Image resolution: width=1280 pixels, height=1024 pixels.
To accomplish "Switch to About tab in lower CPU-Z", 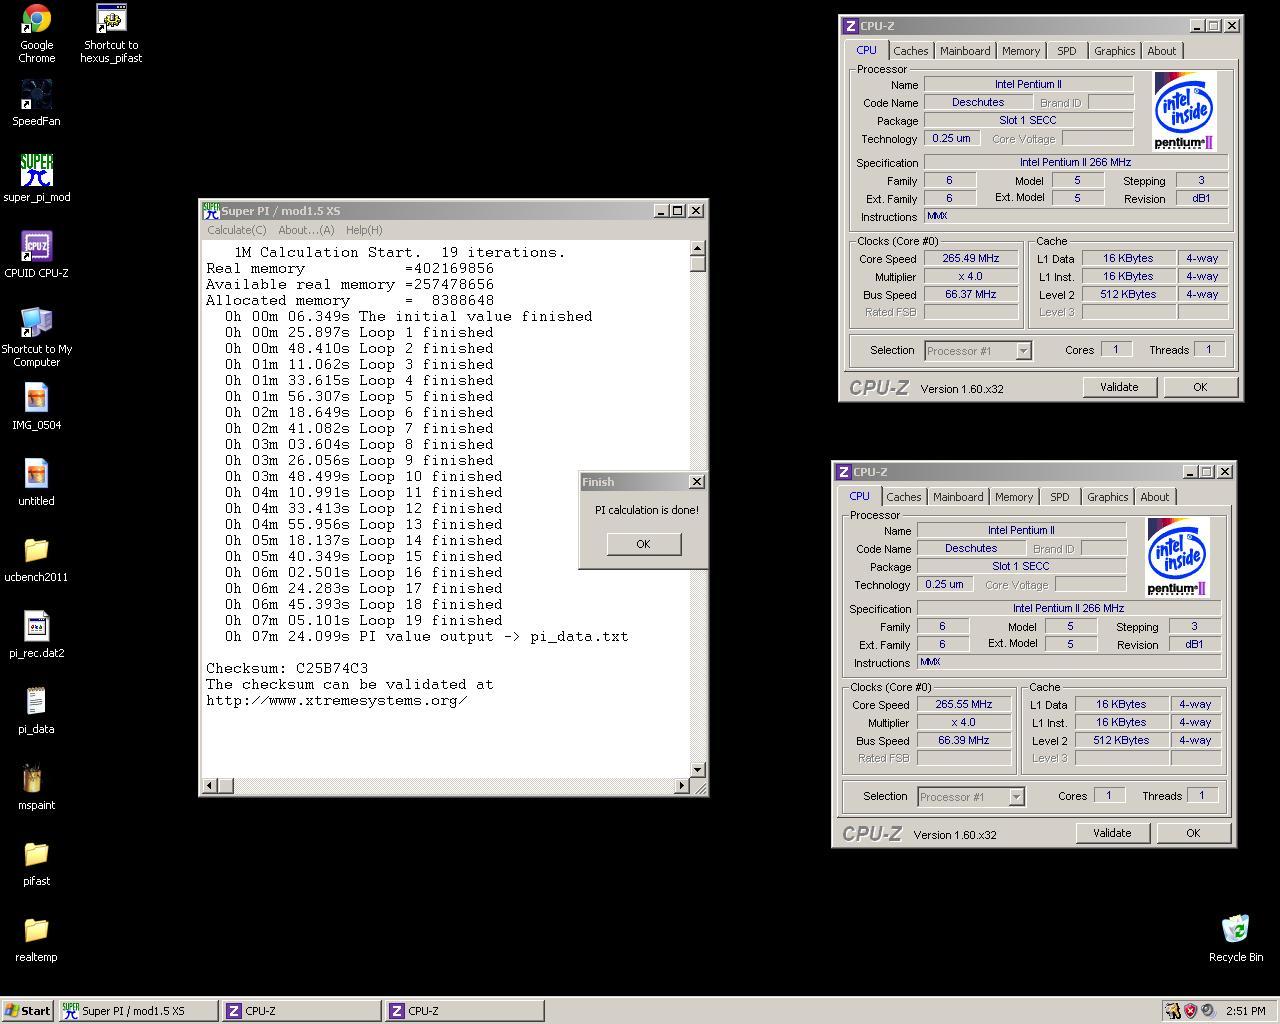I will point(1155,497).
